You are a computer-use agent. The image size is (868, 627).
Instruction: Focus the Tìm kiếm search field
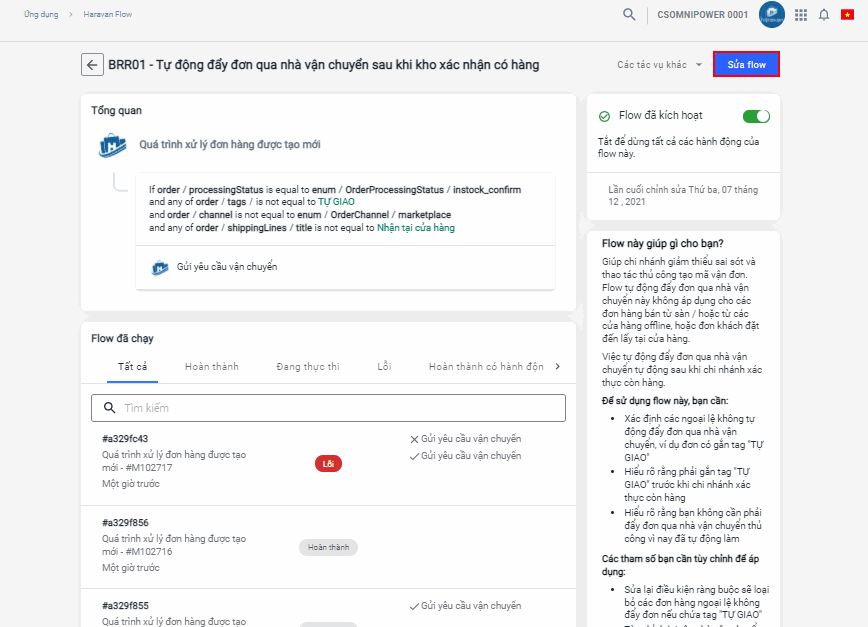pos(328,408)
